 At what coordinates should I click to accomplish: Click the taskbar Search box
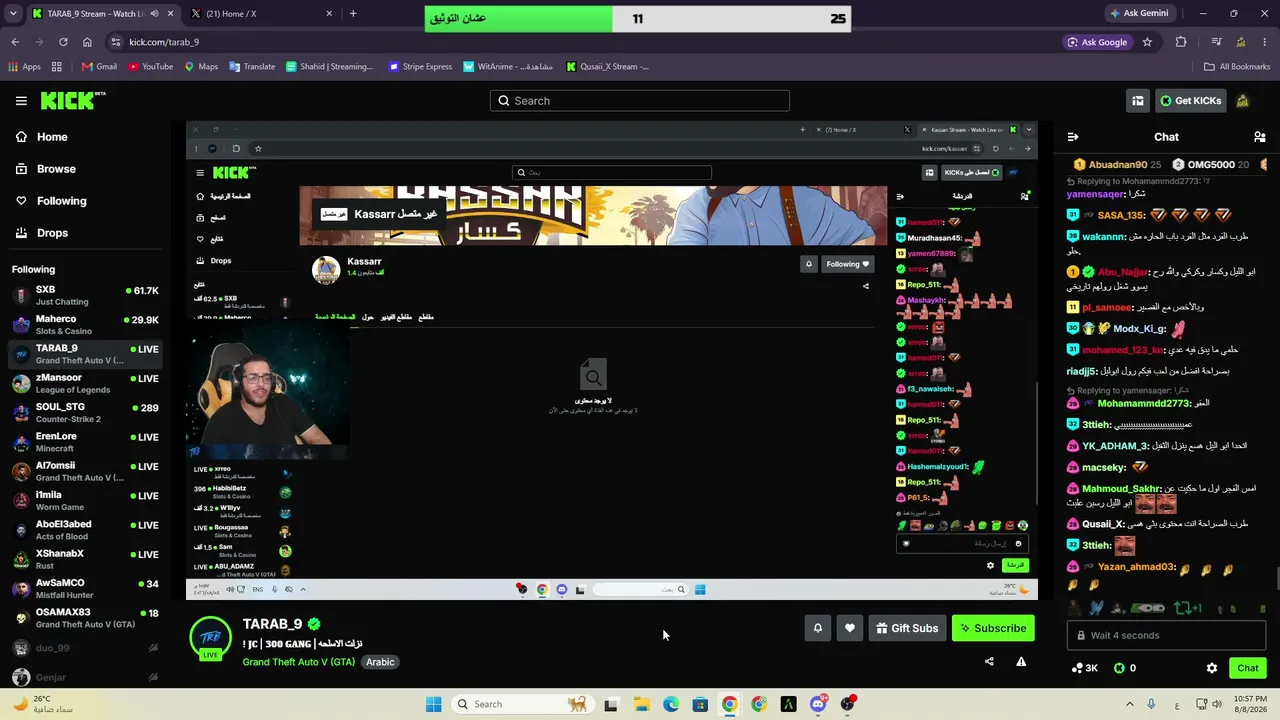point(521,704)
